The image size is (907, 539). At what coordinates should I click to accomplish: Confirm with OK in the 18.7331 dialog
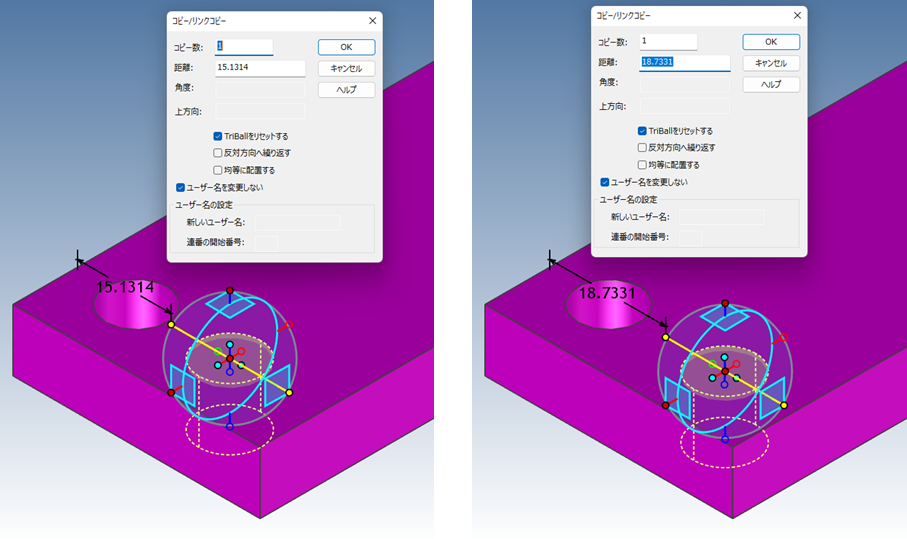point(770,41)
